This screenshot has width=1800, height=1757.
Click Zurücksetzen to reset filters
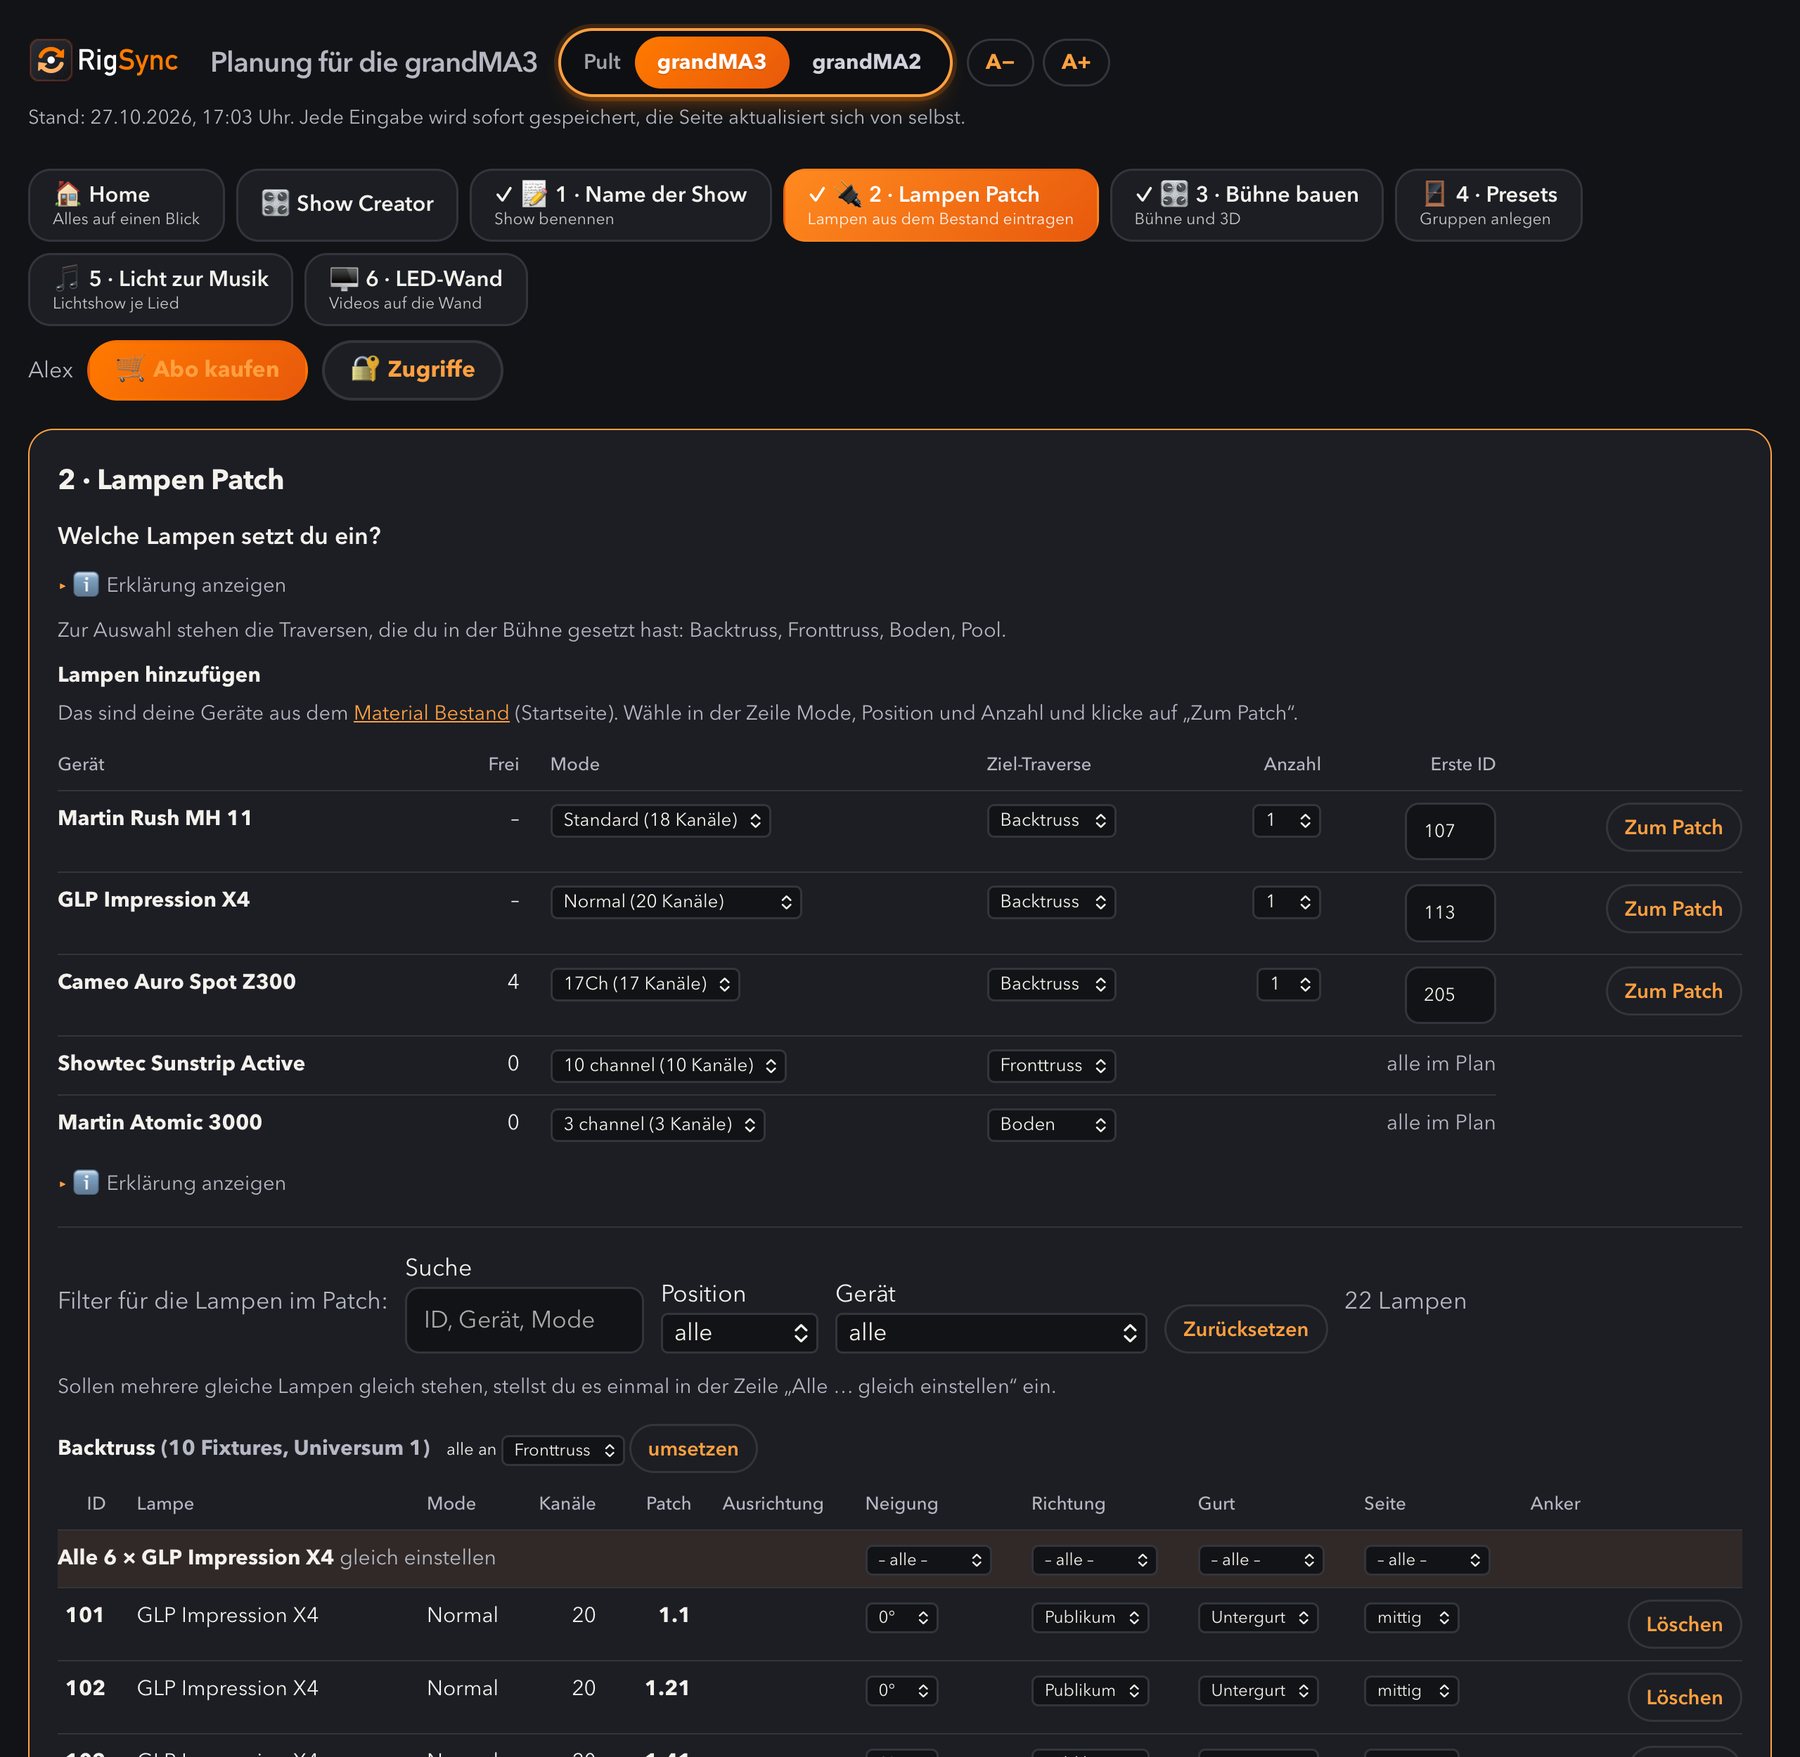pyautogui.click(x=1245, y=1329)
